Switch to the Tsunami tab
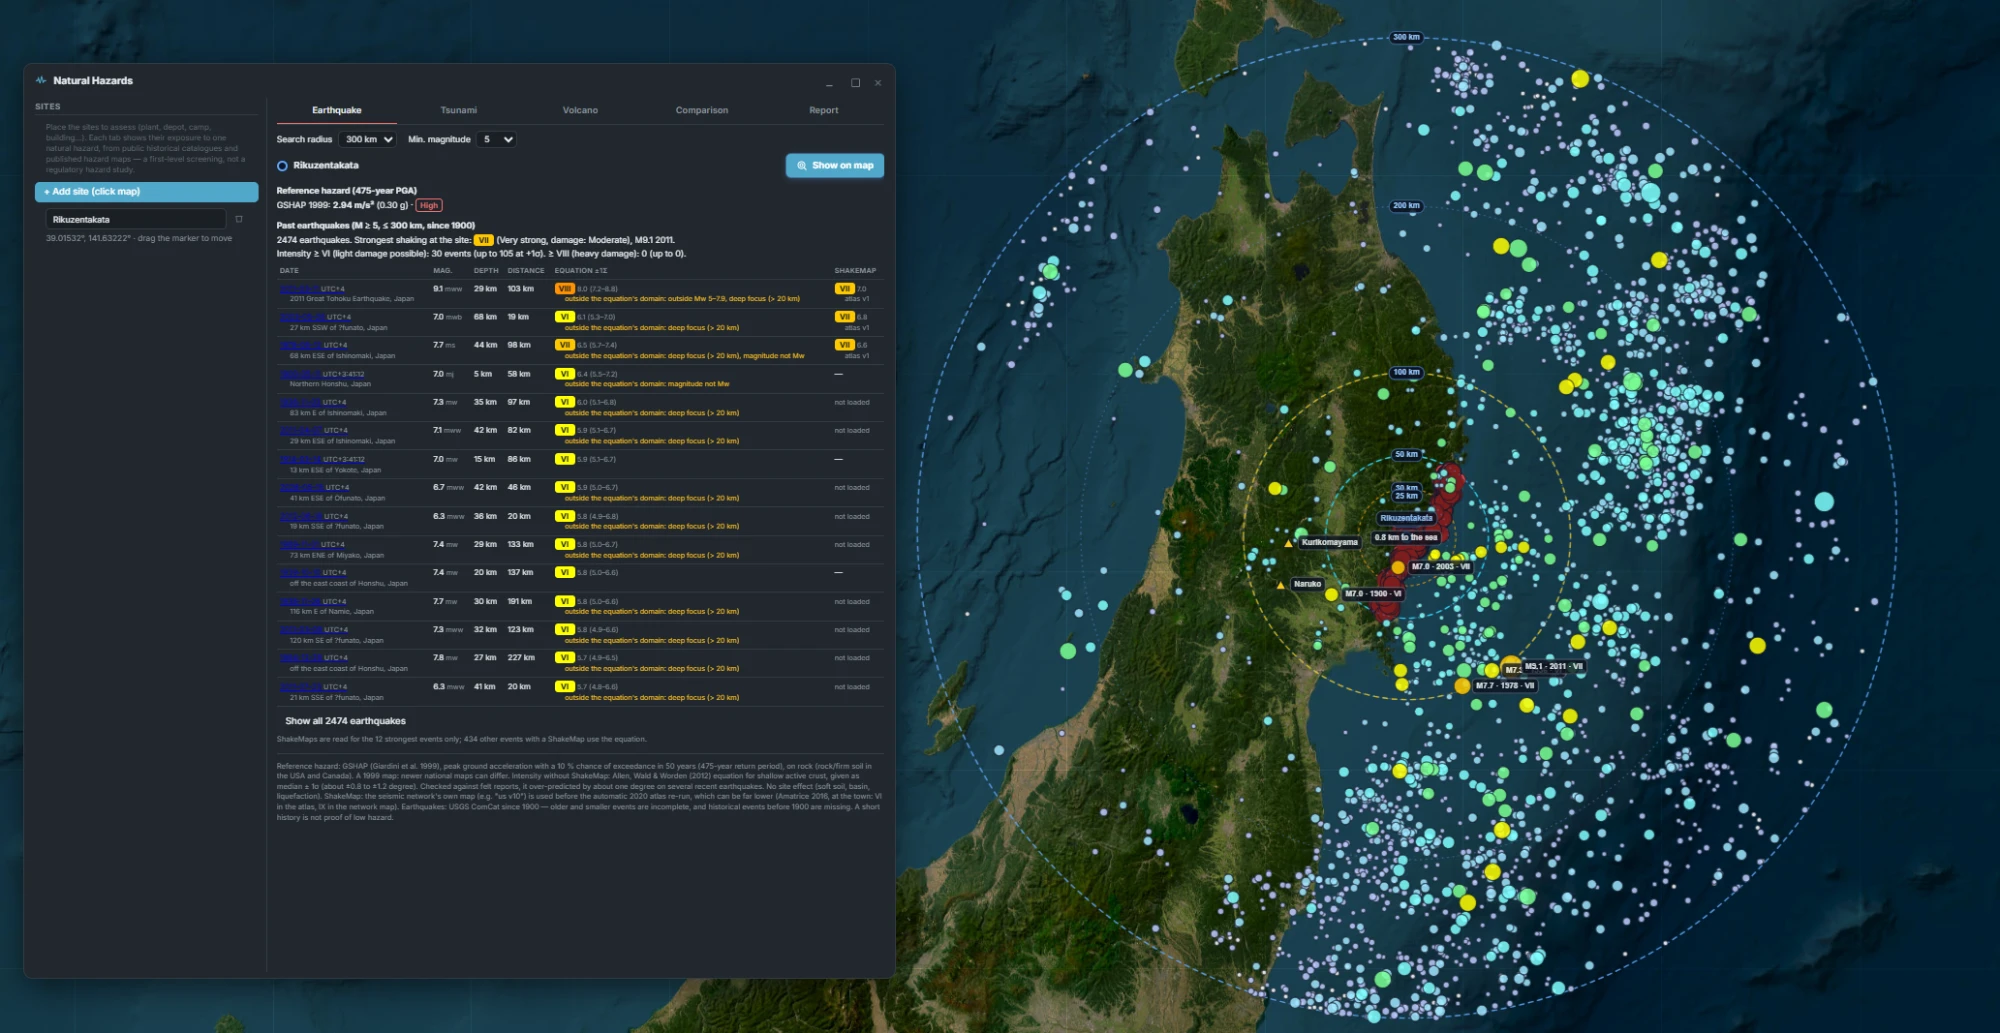Viewport: 2000px width, 1033px height. point(459,111)
